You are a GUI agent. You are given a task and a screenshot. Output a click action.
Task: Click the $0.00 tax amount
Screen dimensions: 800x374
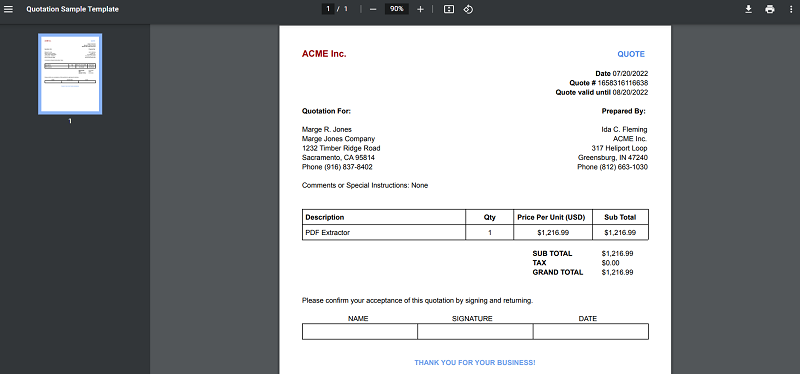click(x=611, y=263)
